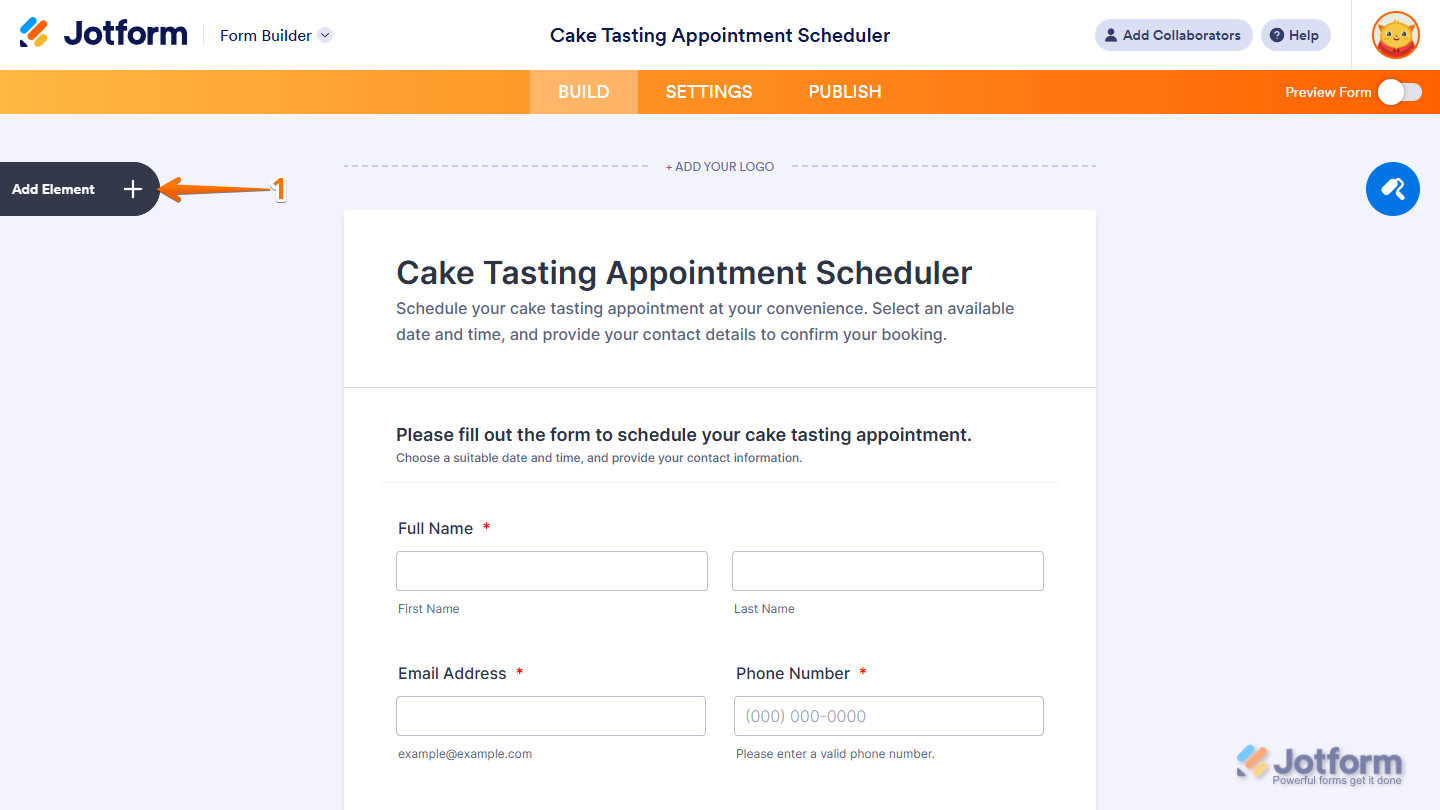
Task: Click the Phone Number input field
Action: click(888, 716)
